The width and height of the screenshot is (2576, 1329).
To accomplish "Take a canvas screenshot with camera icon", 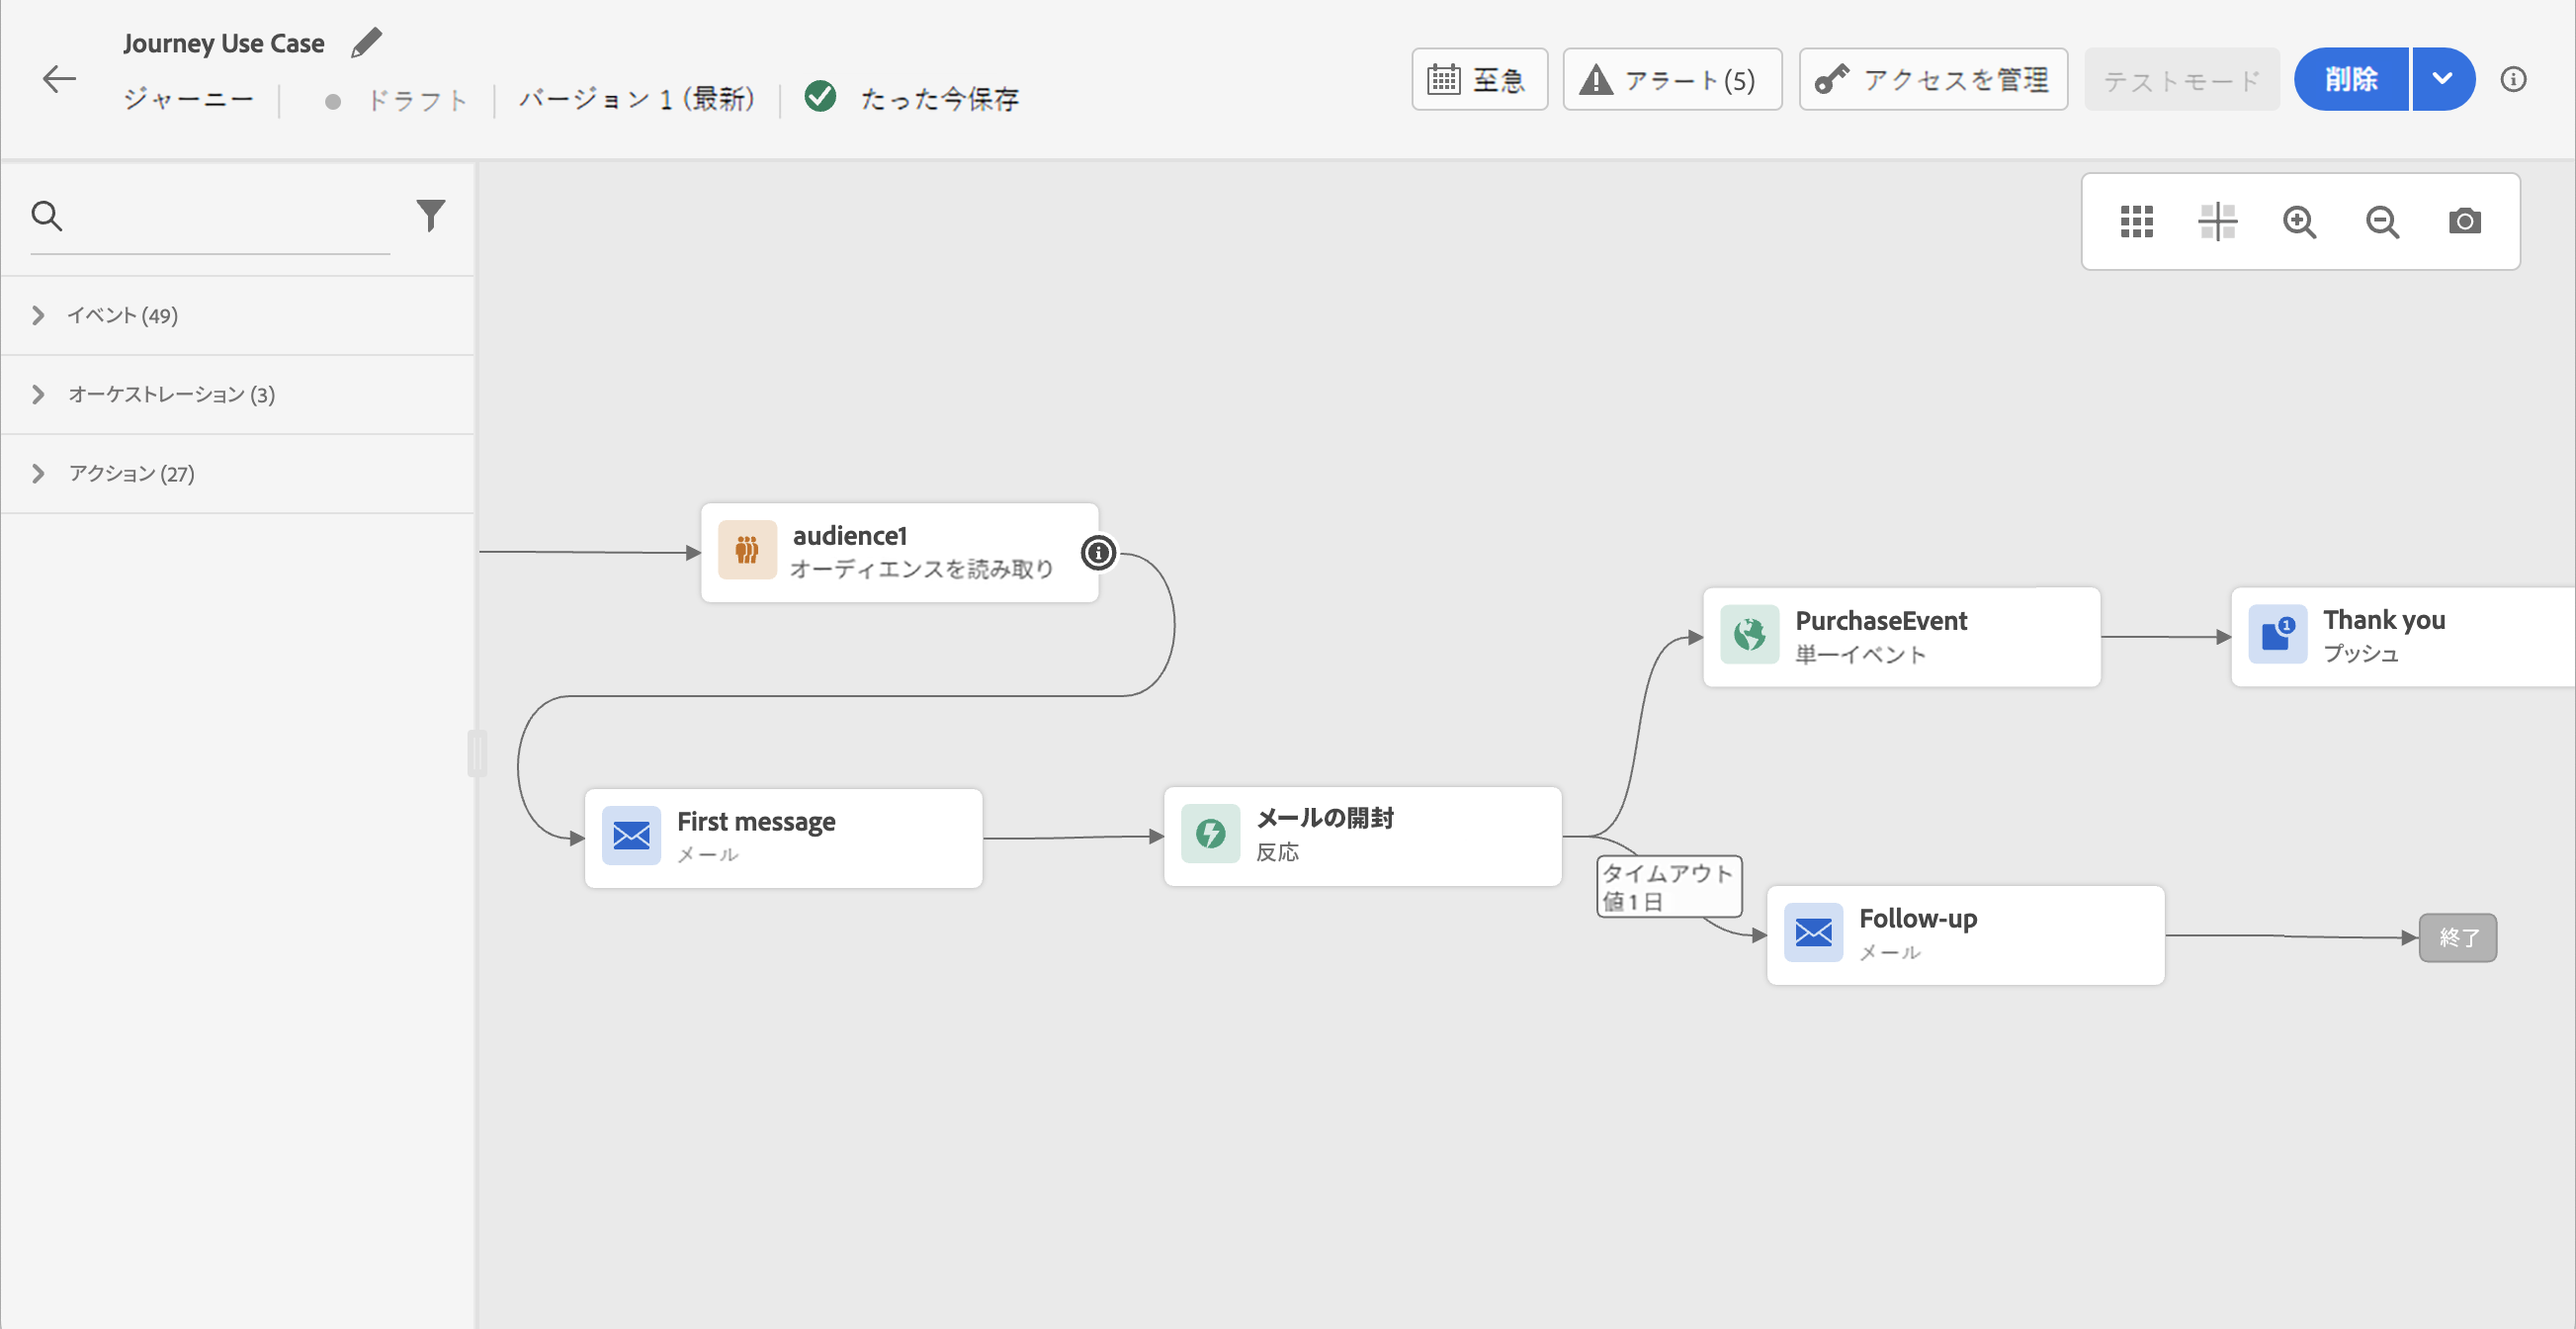I will [2464, 221].
